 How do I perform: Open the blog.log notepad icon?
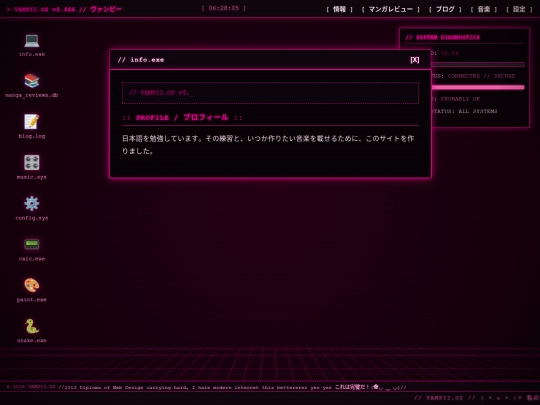click(x=32, y=122)
